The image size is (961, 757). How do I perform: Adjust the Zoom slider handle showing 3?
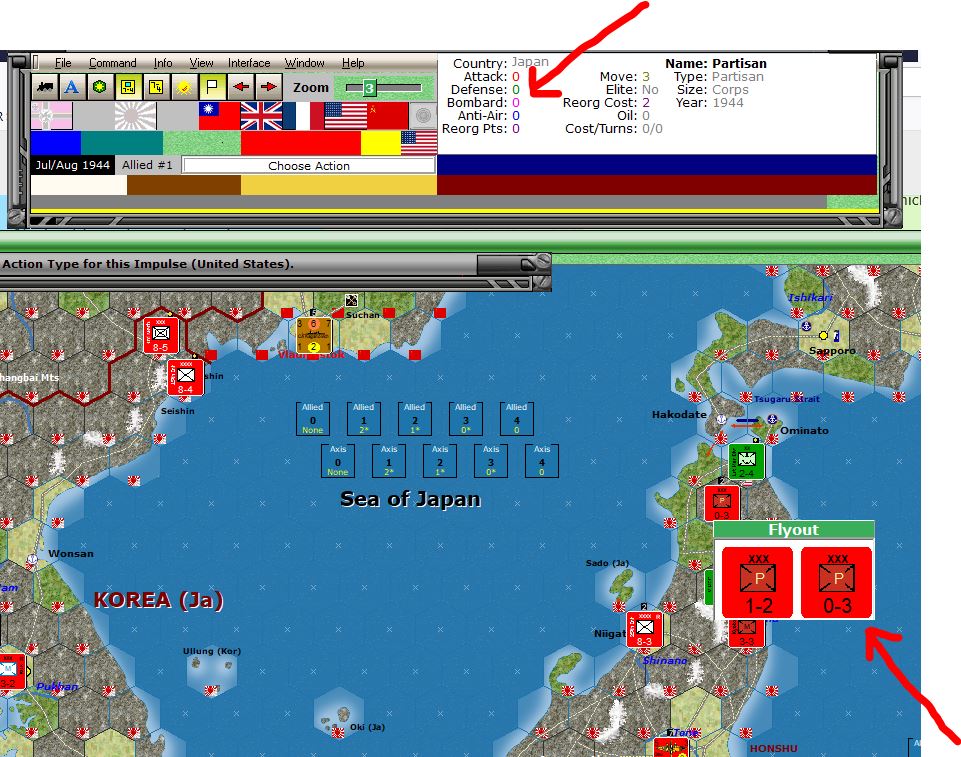369,88
